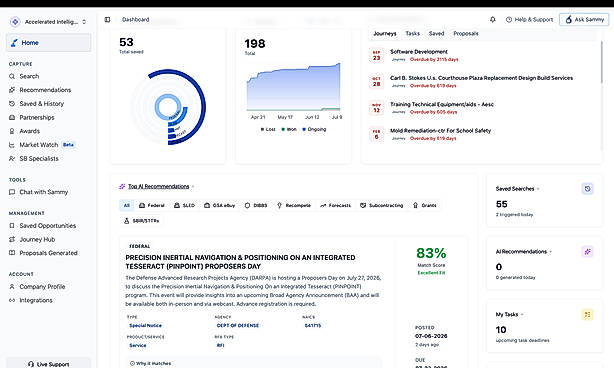Open Training Technical Equipment/aids journey
Viewport: 614px width, 368px height.
442,104
